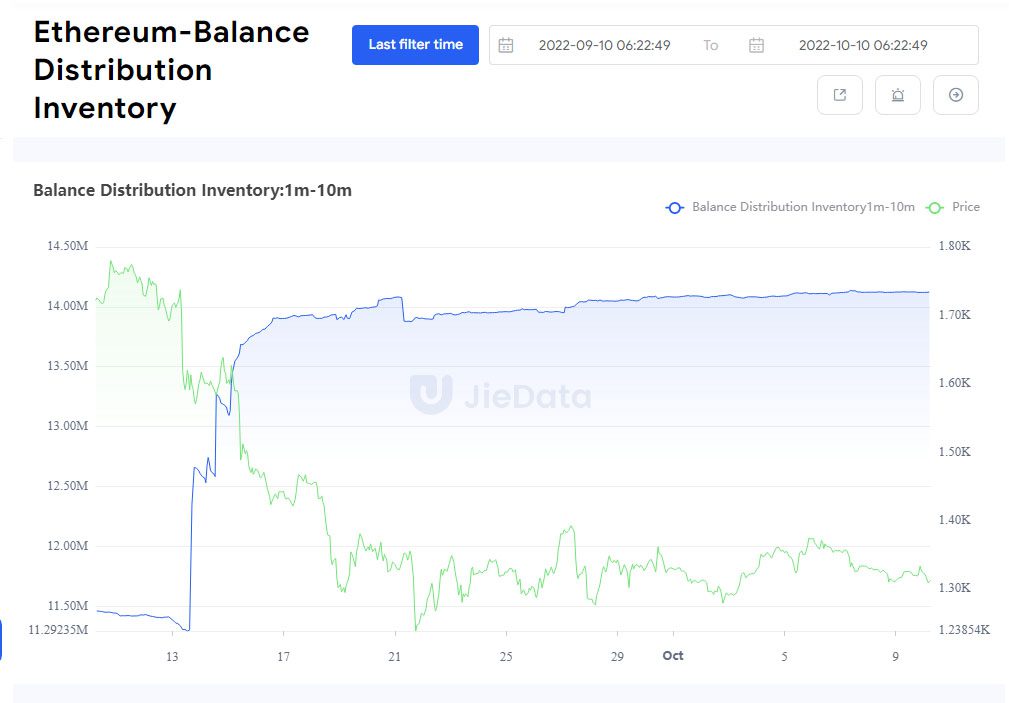Open the end date calendar icon

click(x=756, y=45)
